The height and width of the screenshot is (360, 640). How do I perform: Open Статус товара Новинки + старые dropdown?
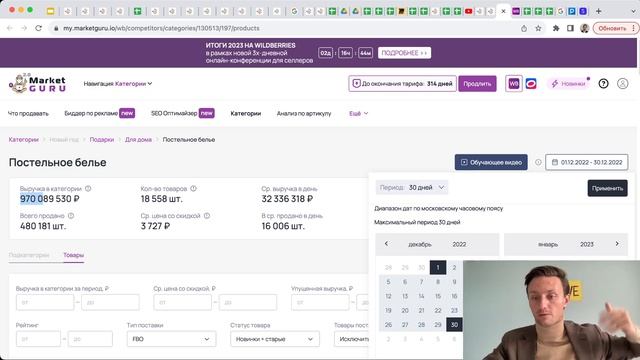pyautogui.click(x=275, y=339)
